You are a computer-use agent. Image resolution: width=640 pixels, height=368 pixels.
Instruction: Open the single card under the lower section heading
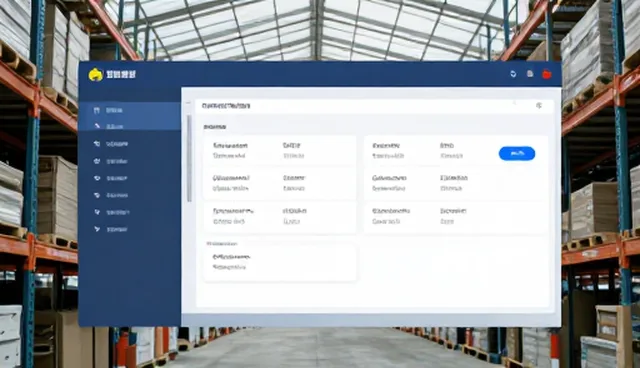pos(280,263)
